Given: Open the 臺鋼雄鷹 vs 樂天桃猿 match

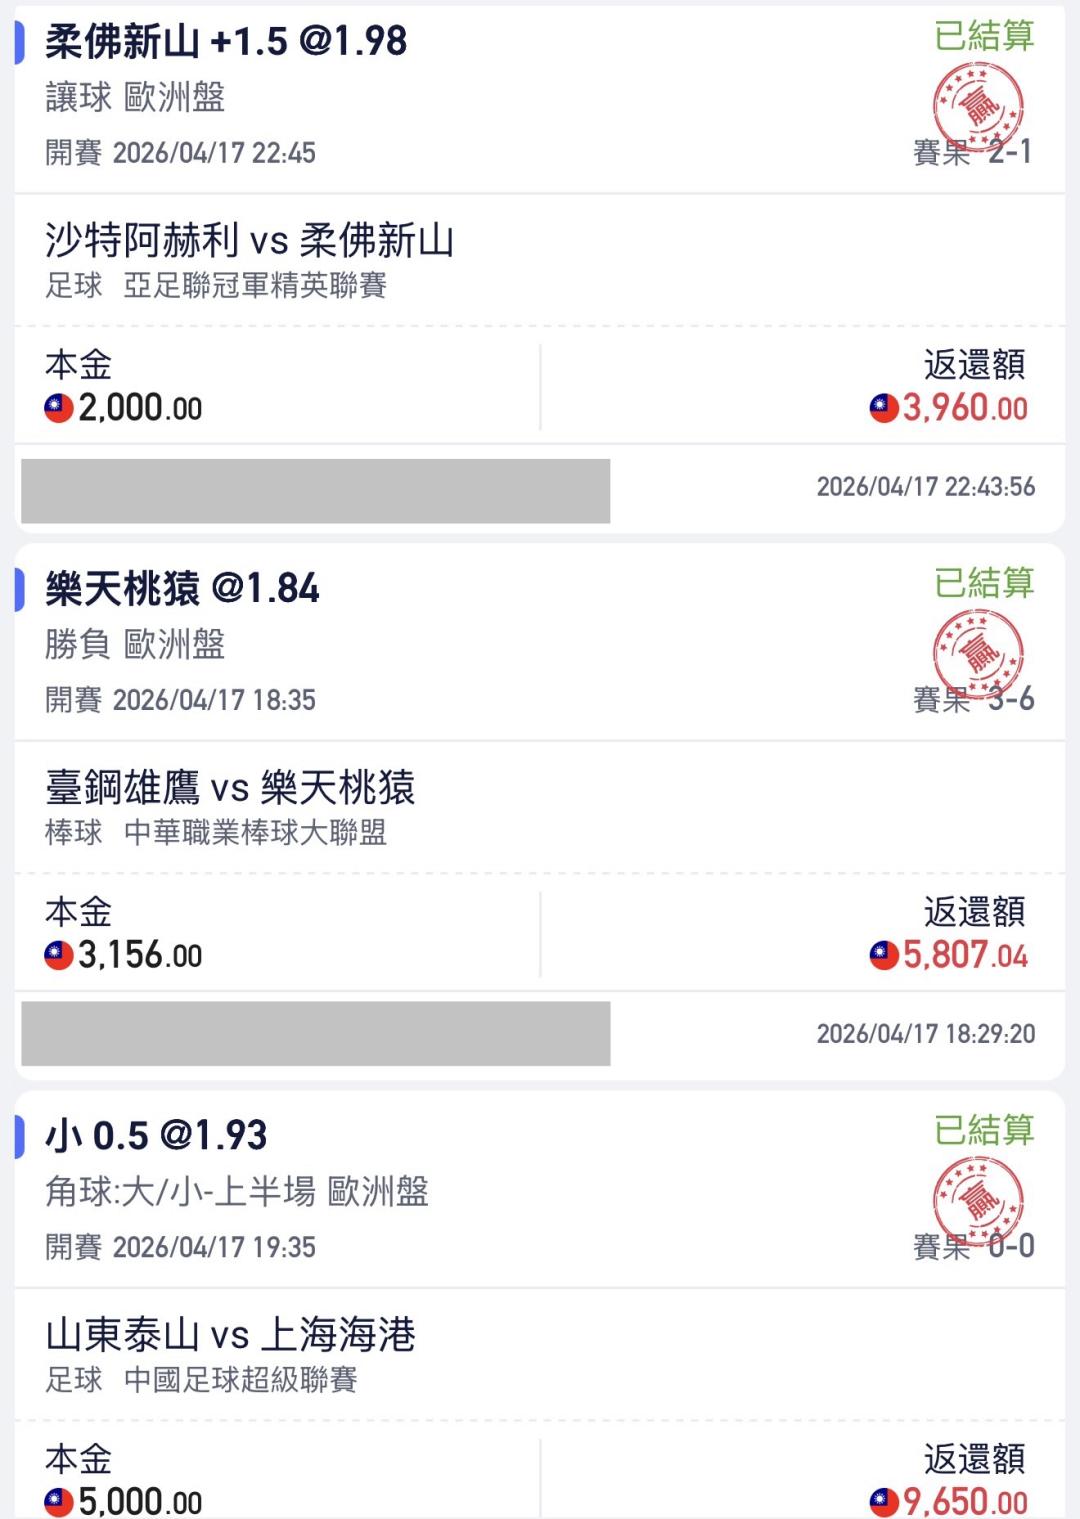Looking at the screenshot, I should coord(230,788).
